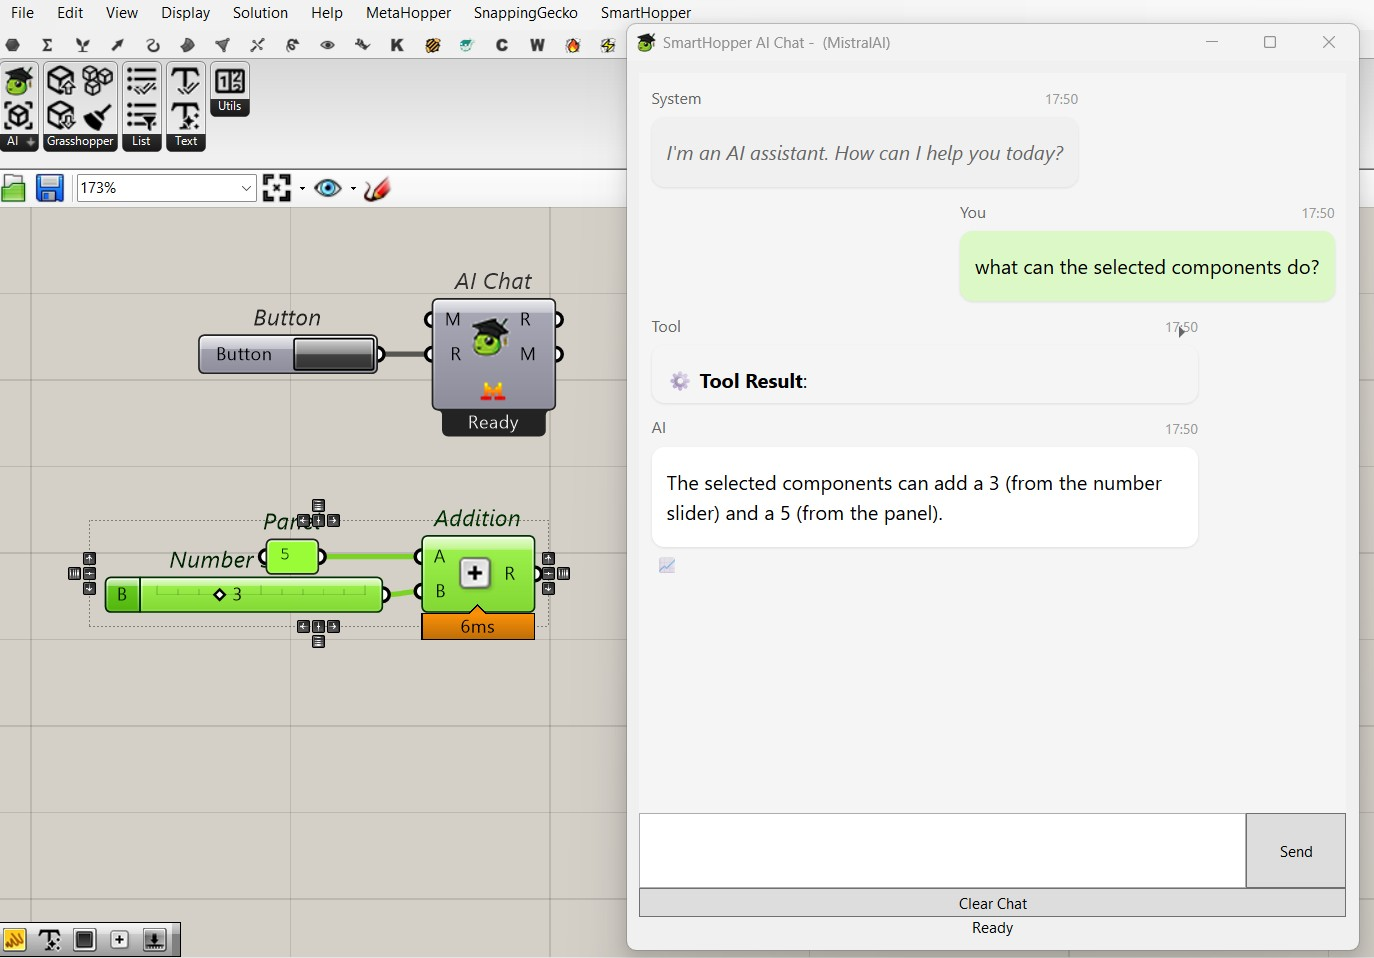
Task: Pick the list filter funnel icon
Action: [x=142, y=116]
